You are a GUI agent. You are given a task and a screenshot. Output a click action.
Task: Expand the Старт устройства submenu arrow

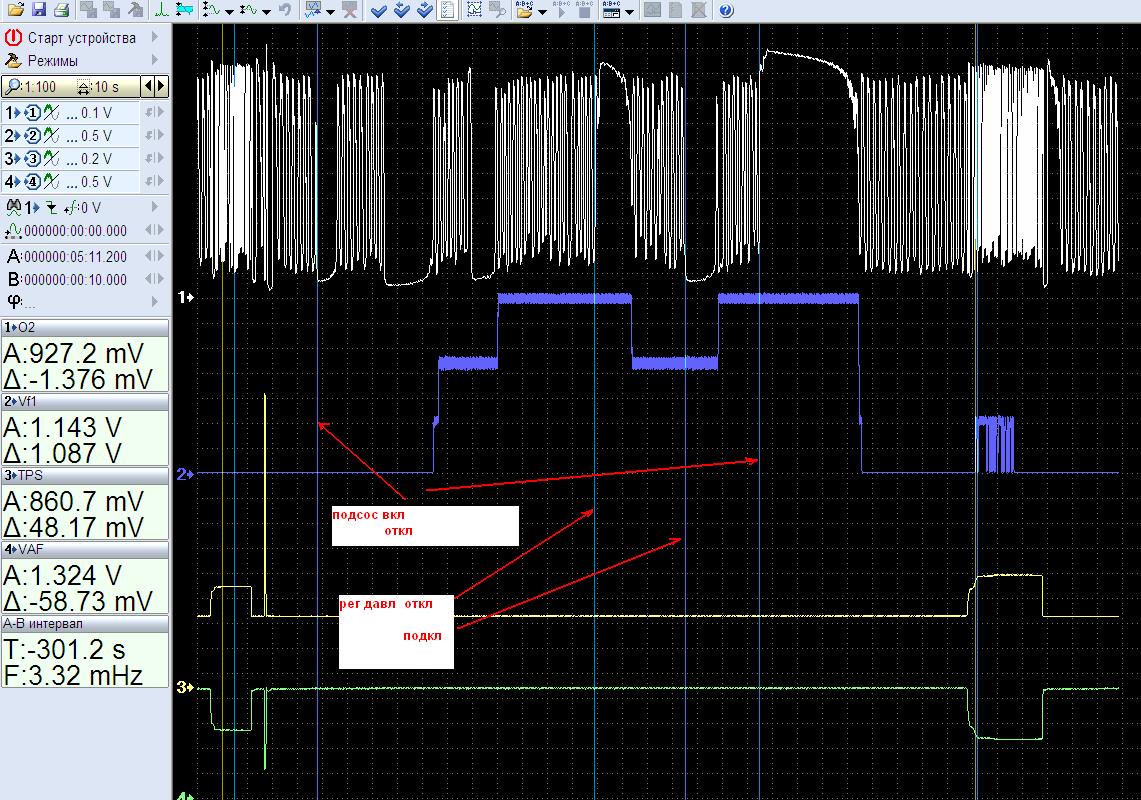tap(155, 37)
